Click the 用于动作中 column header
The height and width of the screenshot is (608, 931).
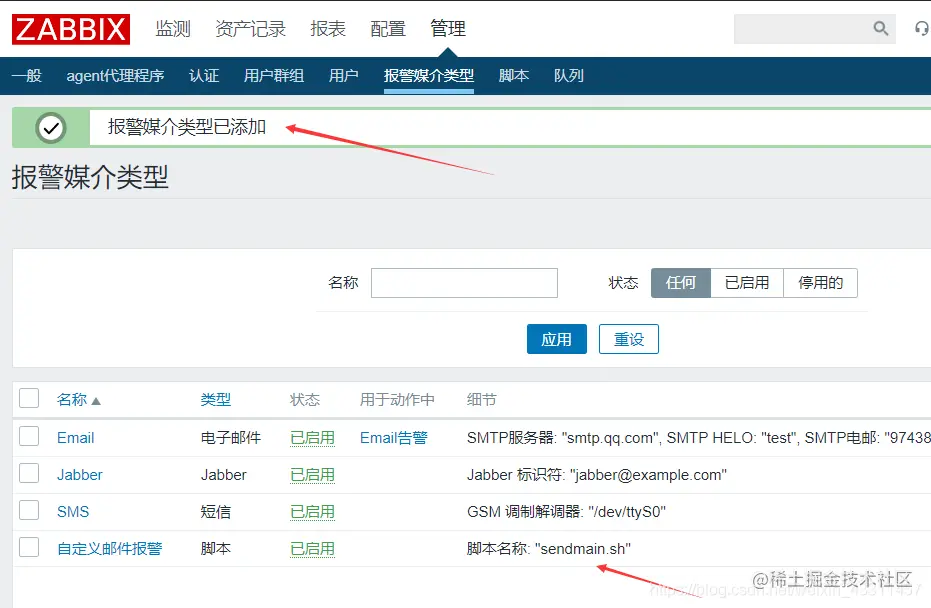click(397, 400)
